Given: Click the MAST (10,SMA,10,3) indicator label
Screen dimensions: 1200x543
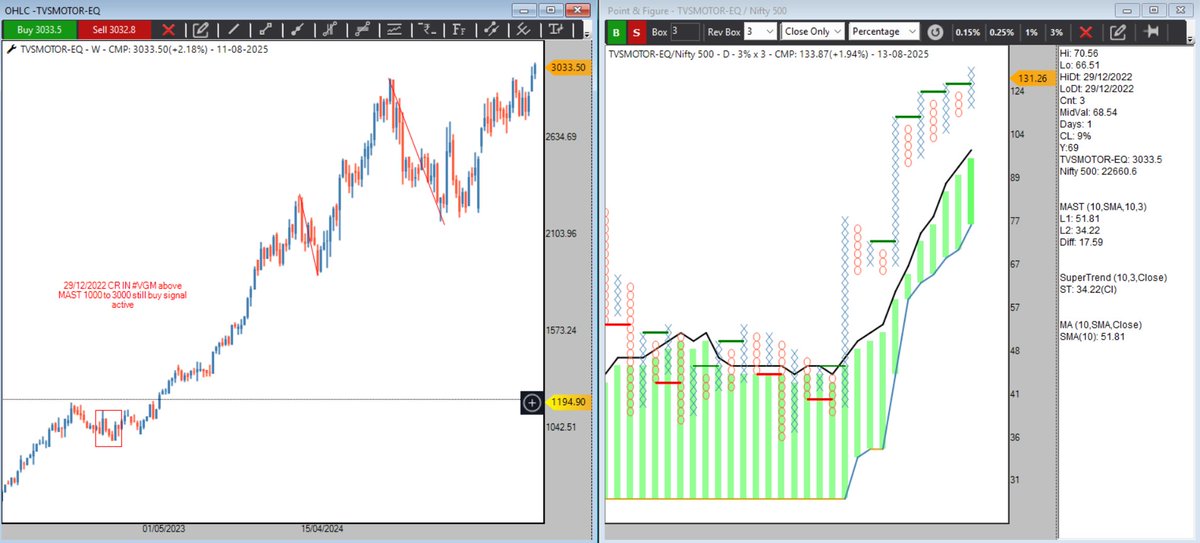Looking at the screenshot, I should 1103,205.
